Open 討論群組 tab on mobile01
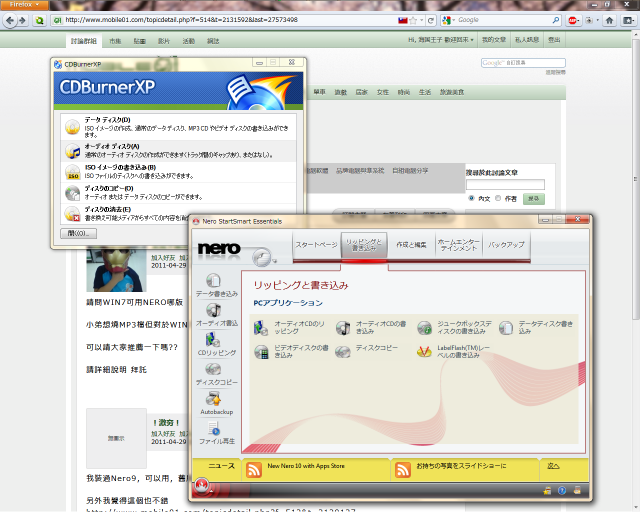The image size is (640, 512). tap(84, 41)
